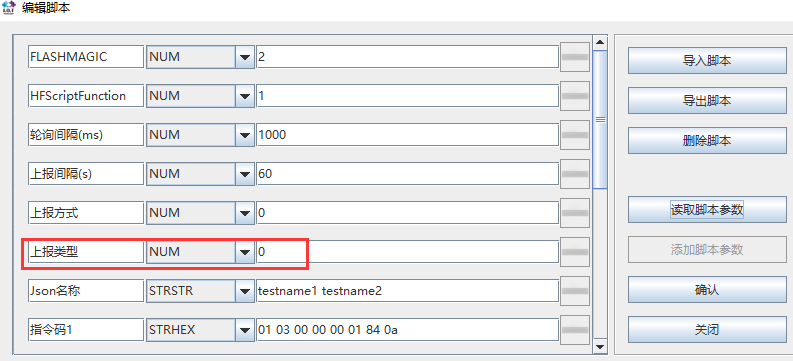
Task: Click the scrollbar down arrow in parameter list
Action: tap(600, 346)
